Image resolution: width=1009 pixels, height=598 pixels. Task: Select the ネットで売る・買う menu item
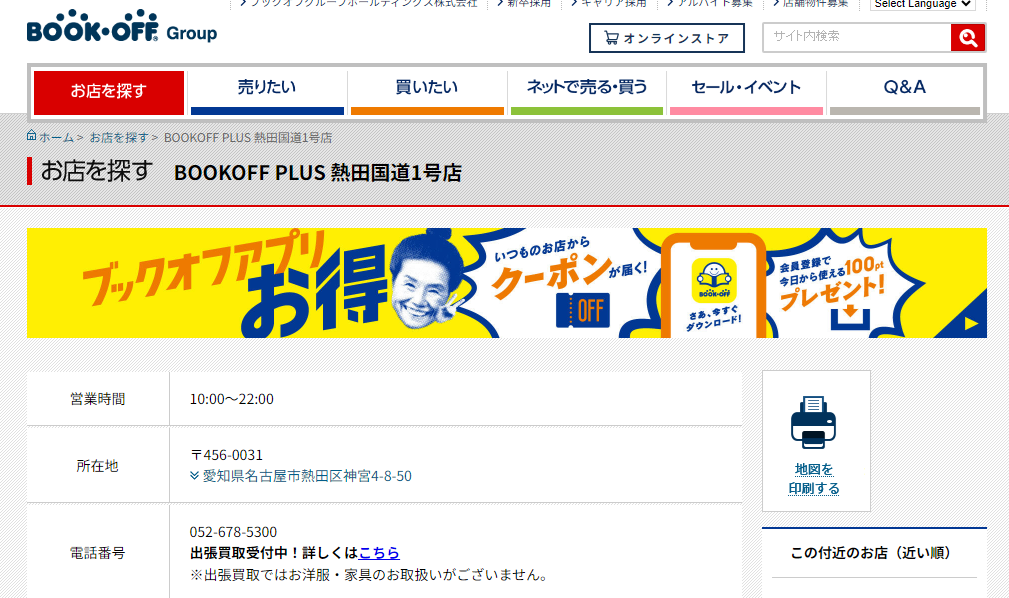pos(587,88)
